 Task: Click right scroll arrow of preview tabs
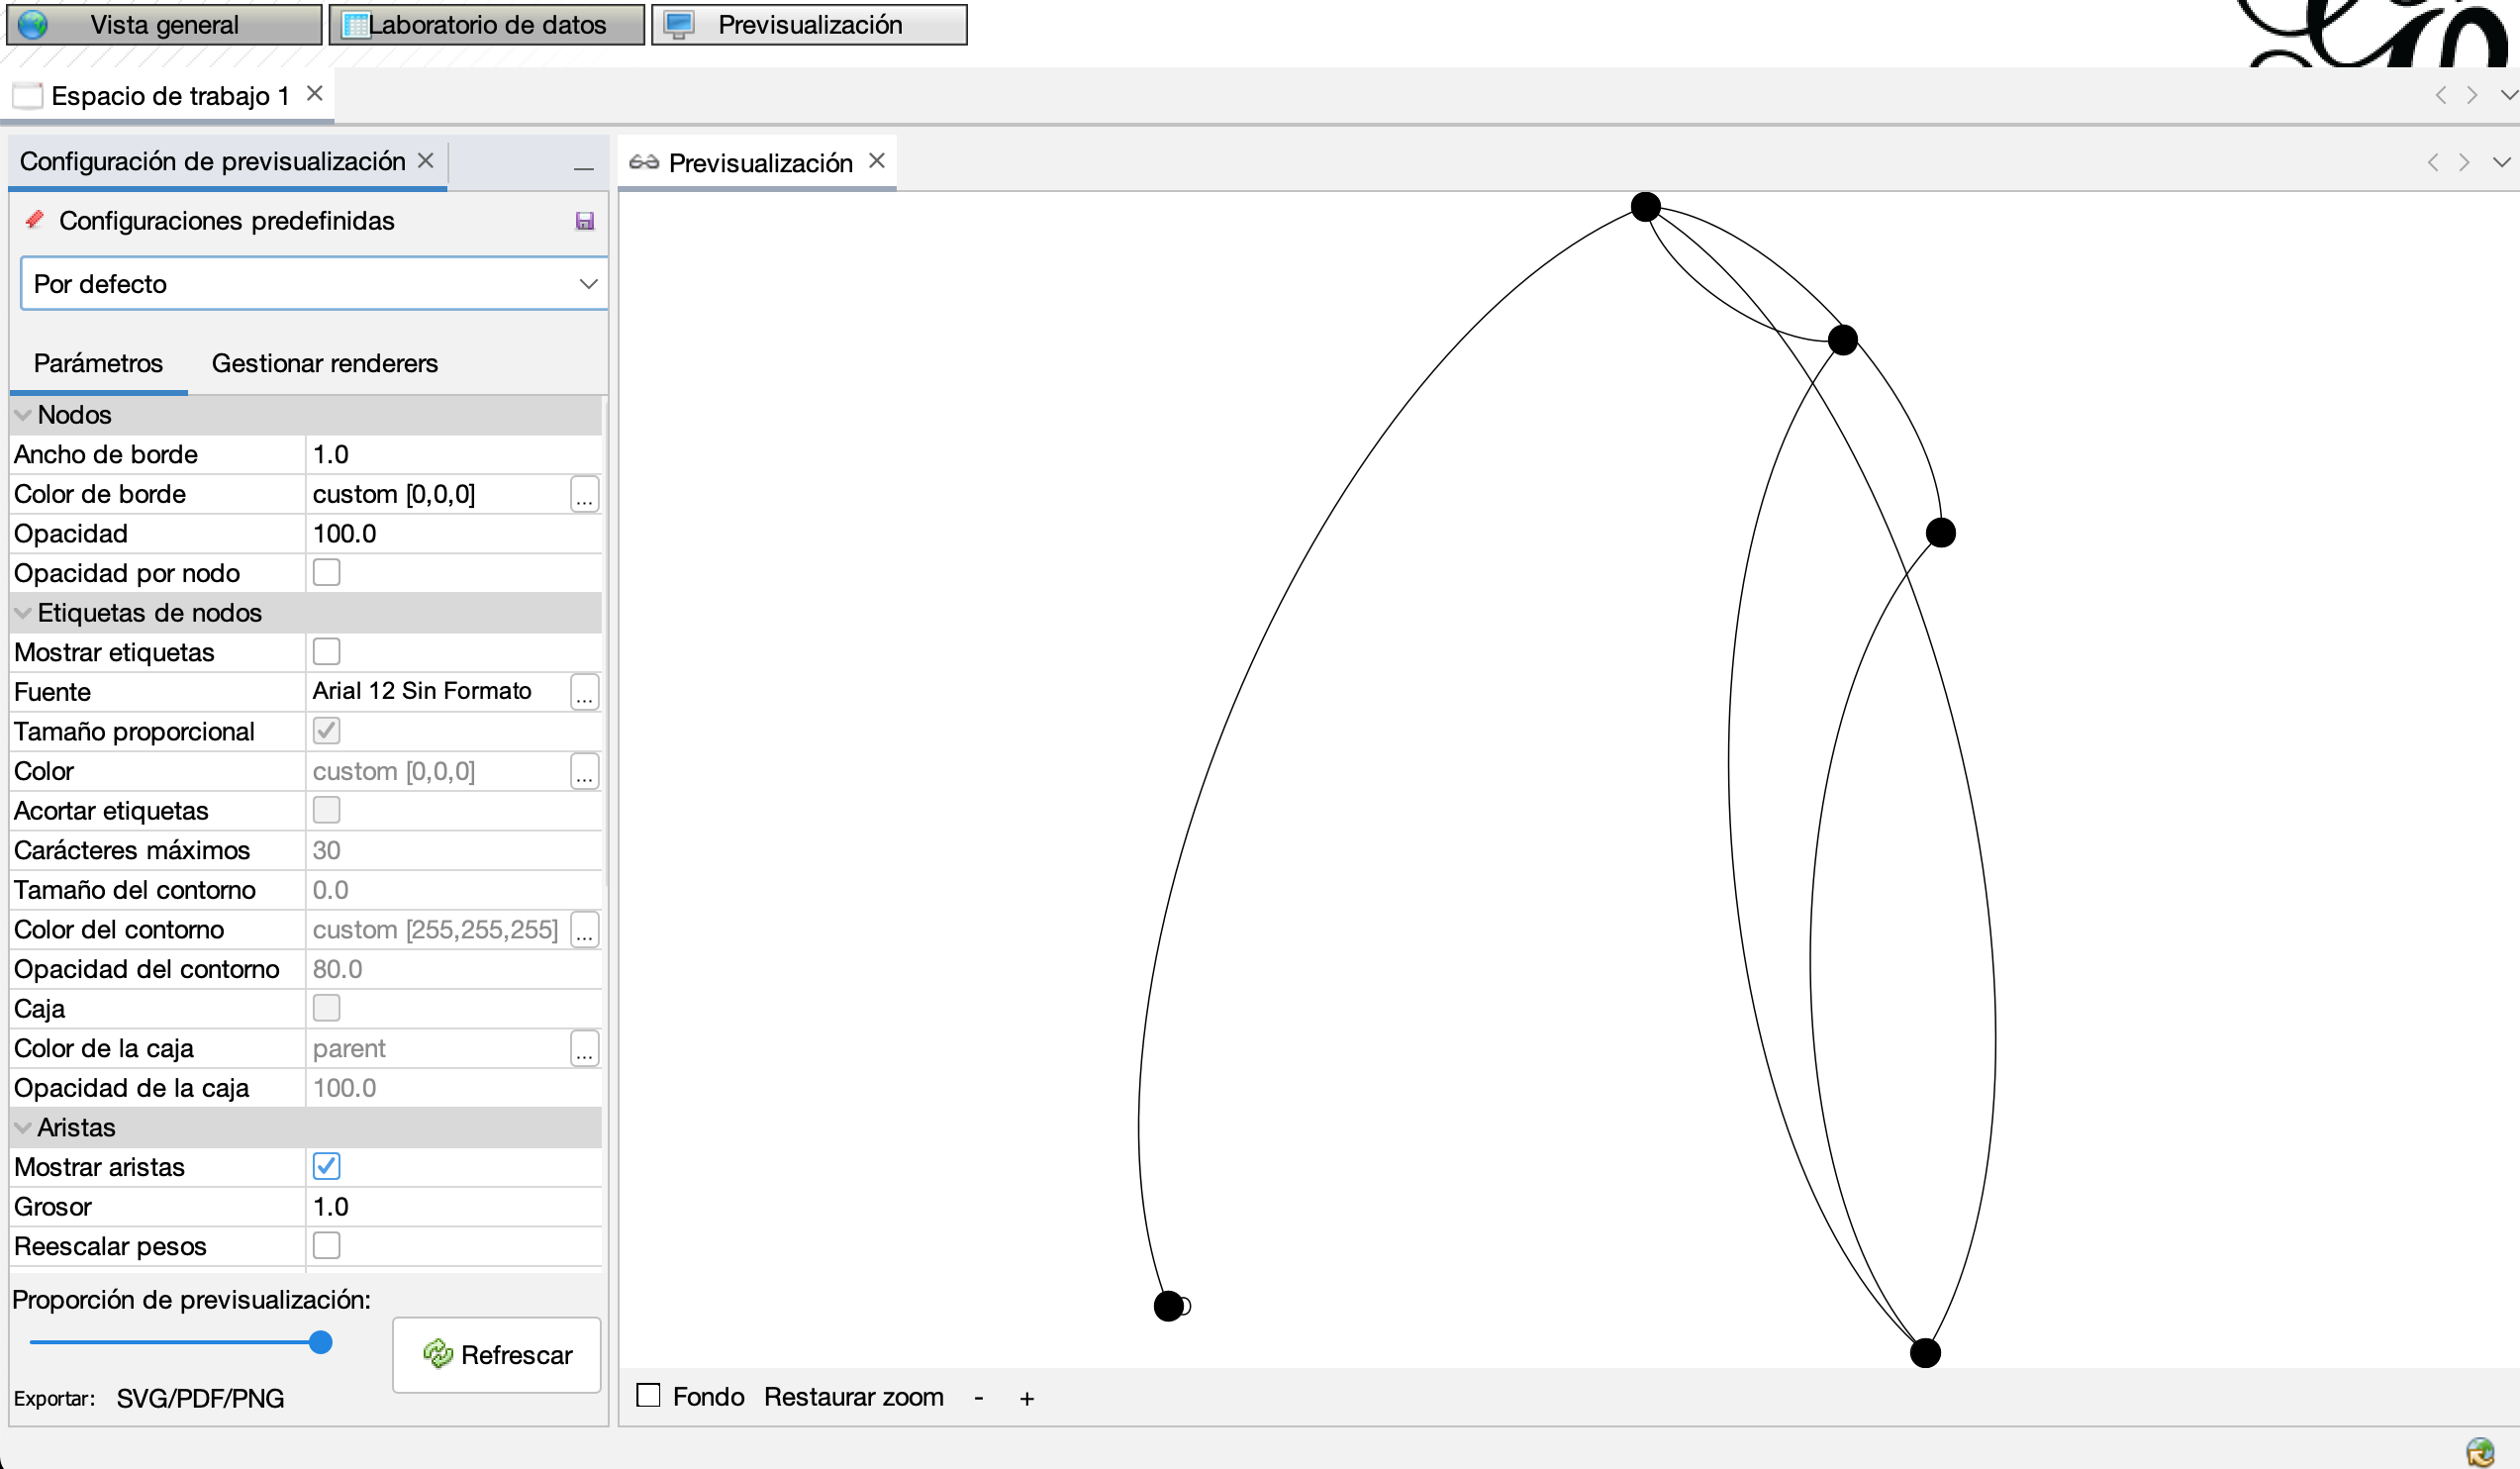pos(2464,162)
